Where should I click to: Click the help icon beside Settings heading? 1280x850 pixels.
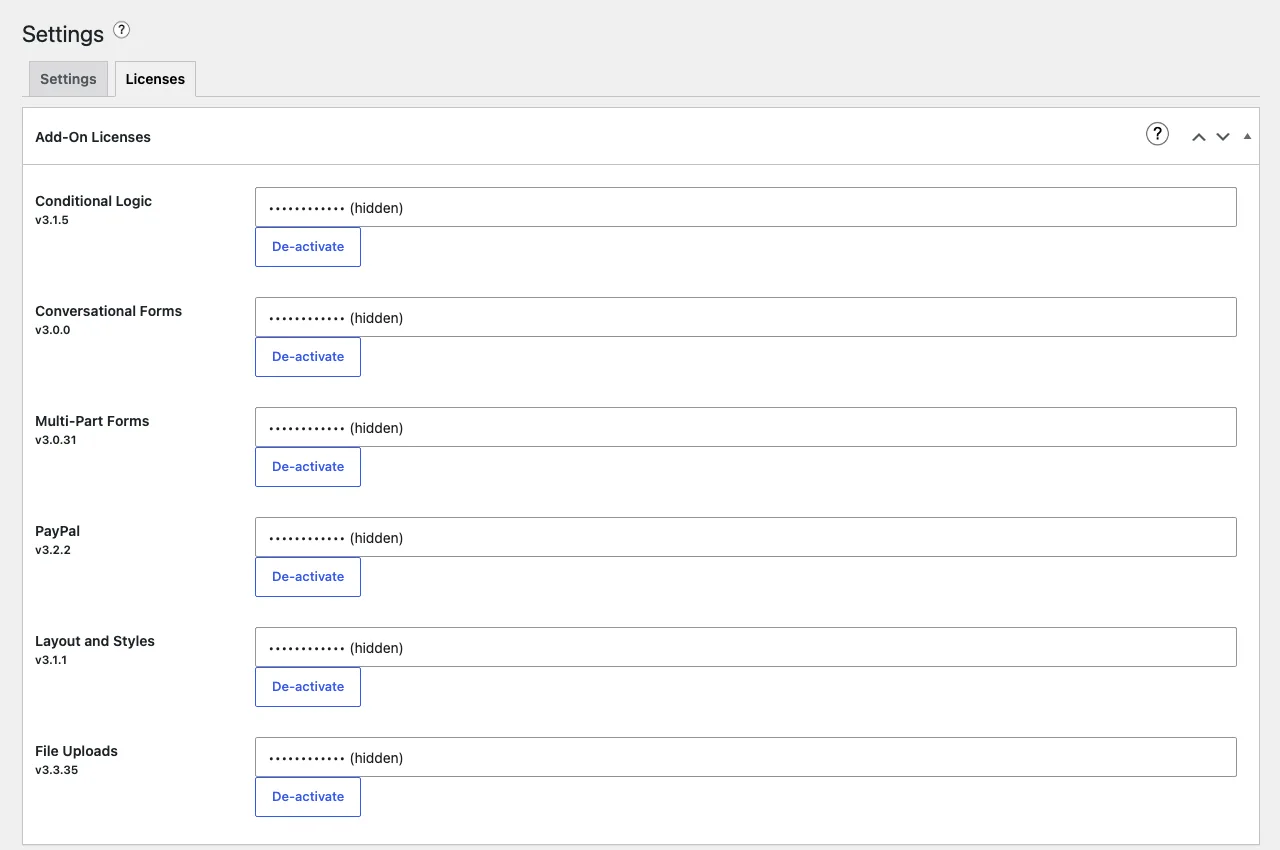click(x=121, y=30)
